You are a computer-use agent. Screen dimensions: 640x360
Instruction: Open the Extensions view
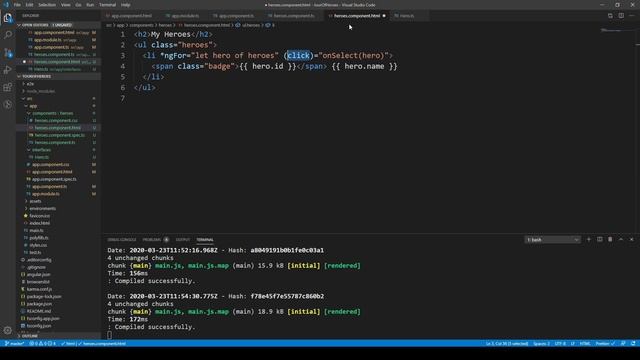(8, 87)
